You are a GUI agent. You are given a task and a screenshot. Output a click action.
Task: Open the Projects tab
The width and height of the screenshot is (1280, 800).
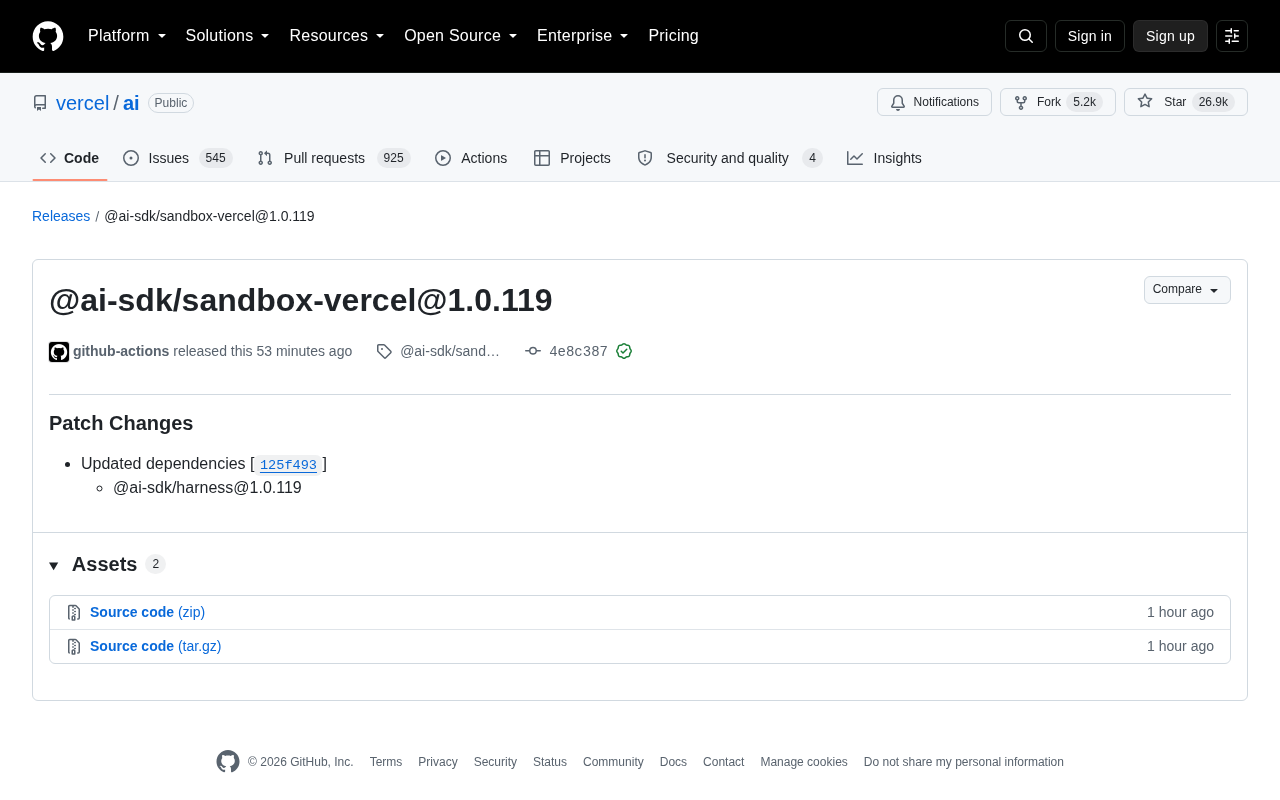pos(572,158)
